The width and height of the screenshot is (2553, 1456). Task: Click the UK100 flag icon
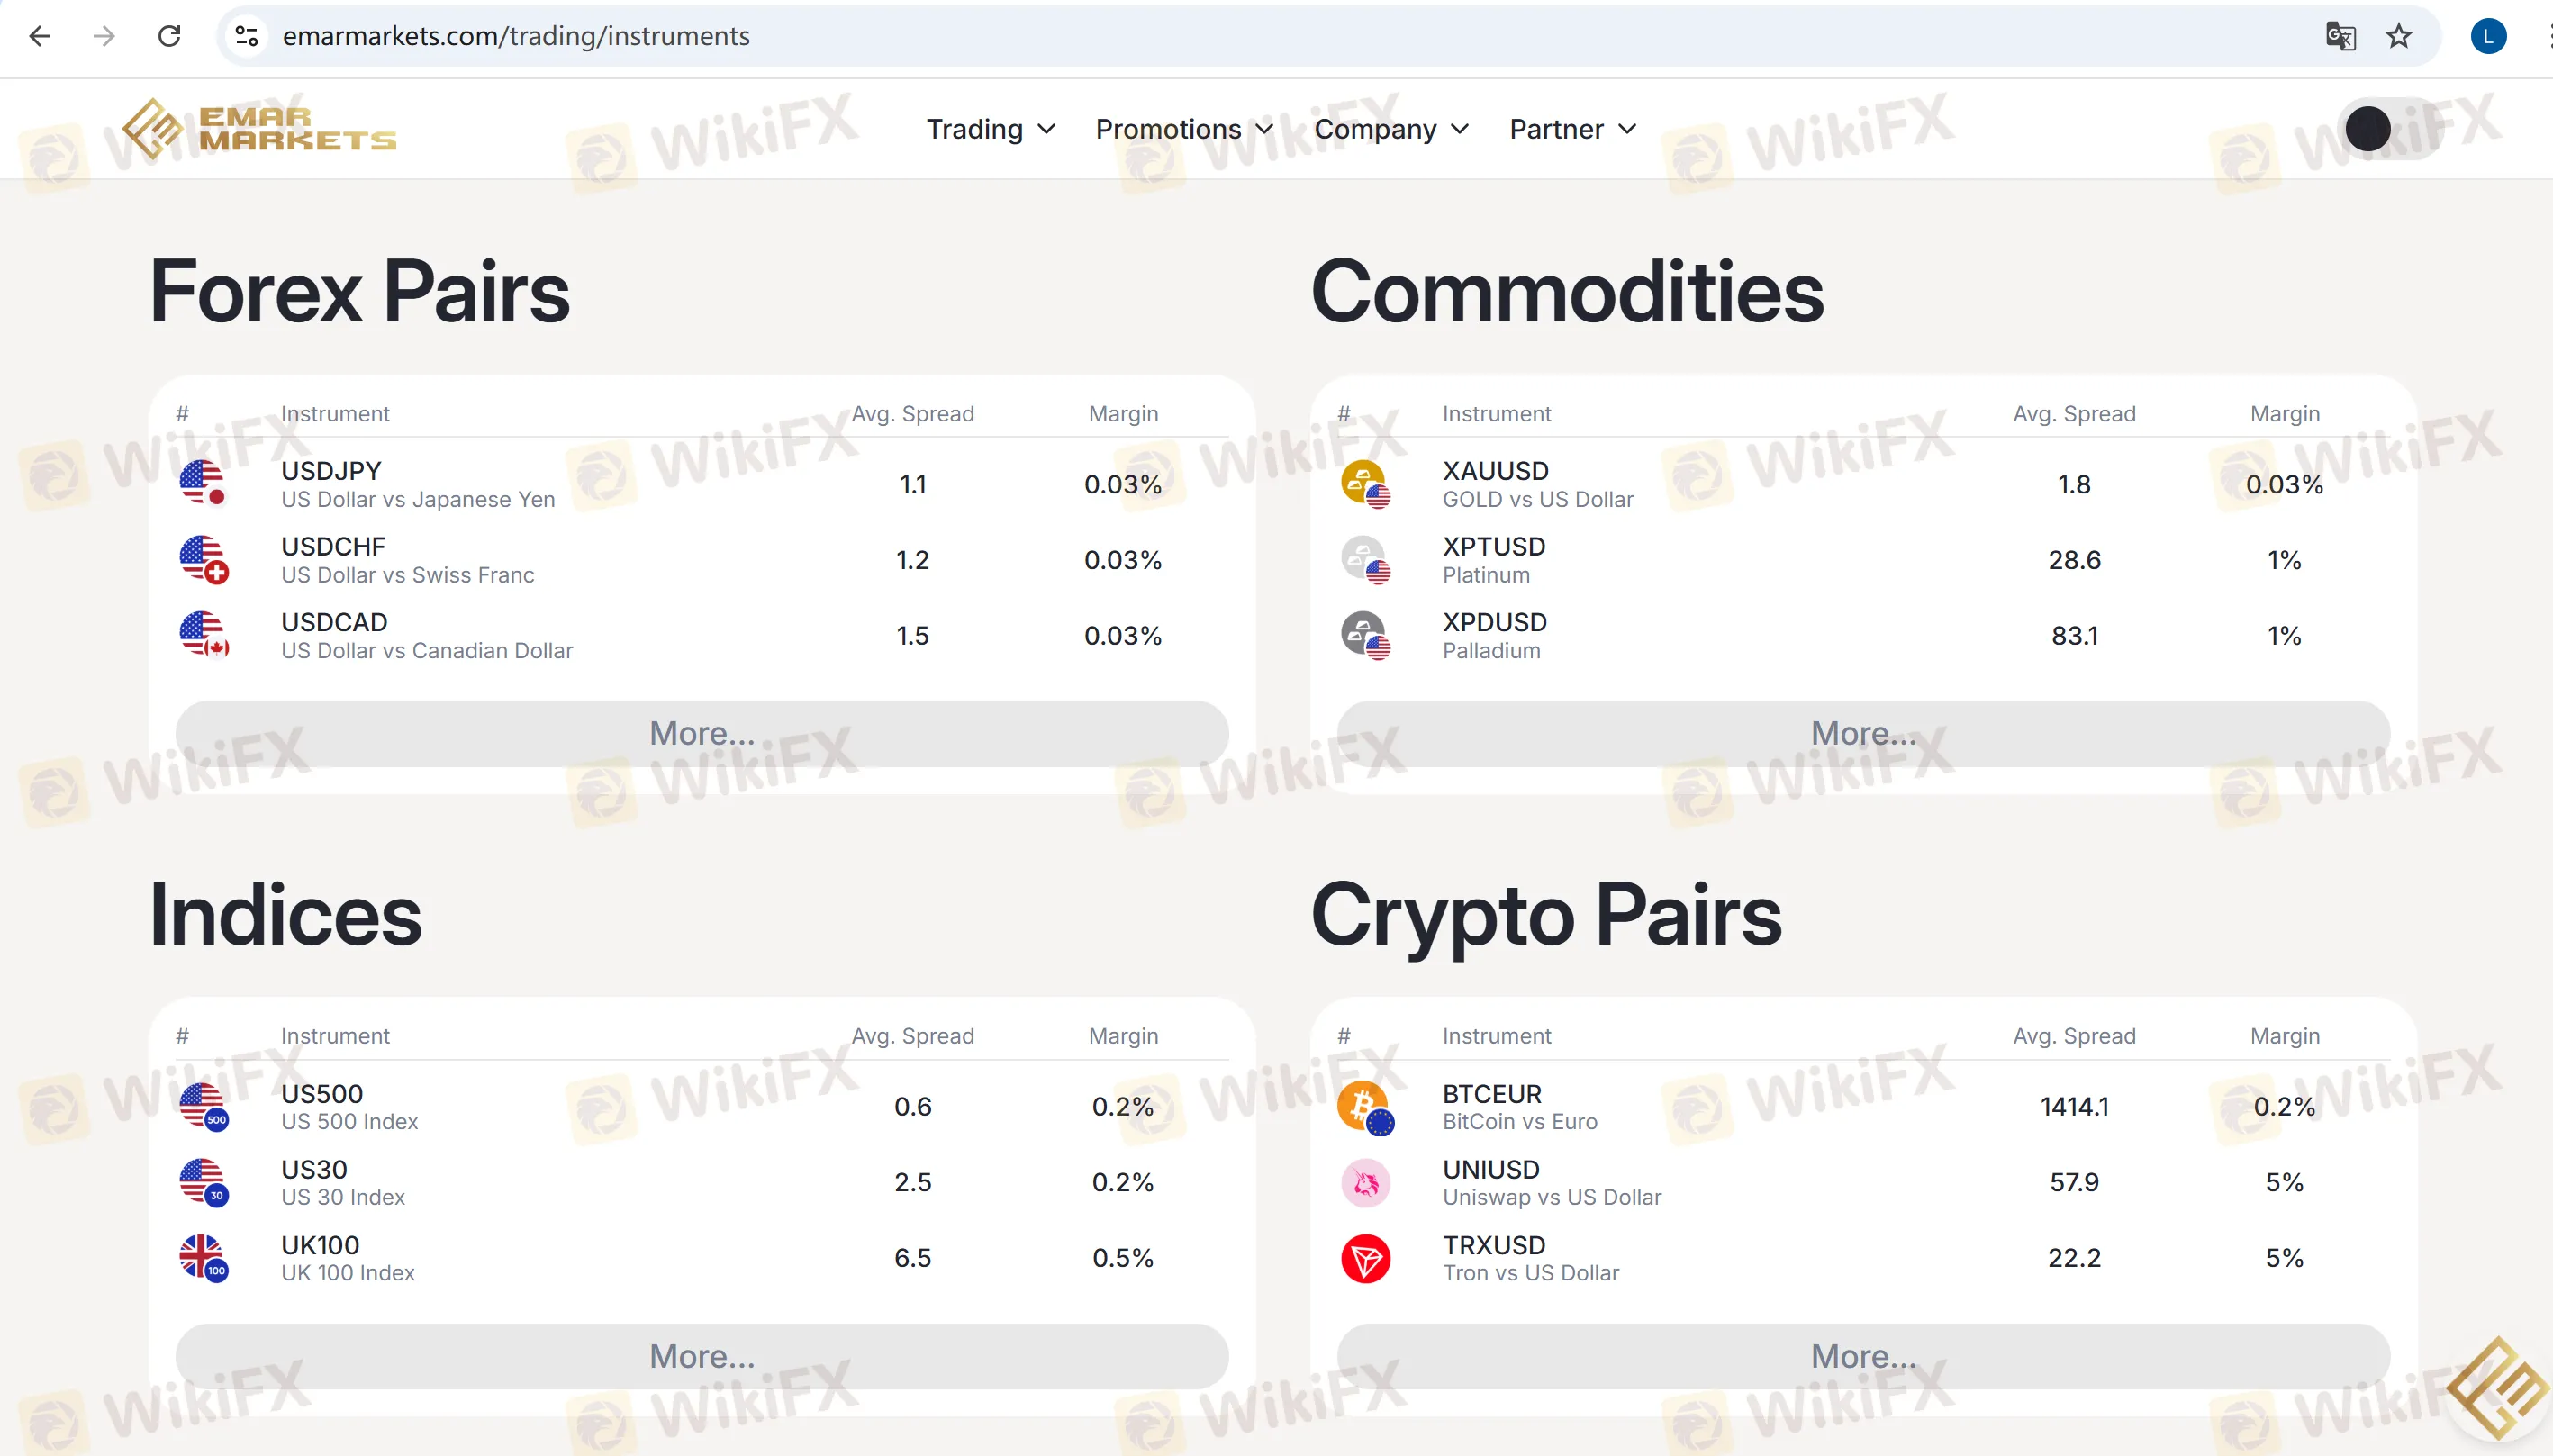204,1258
